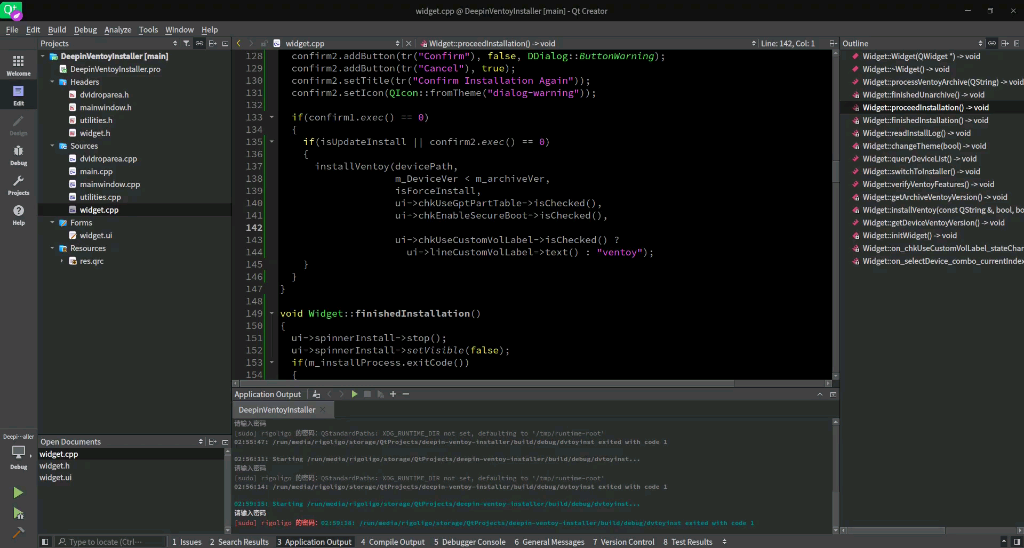Click the green Run button
The height and width of the screenshot is (548, 1024).
[18, 492]
